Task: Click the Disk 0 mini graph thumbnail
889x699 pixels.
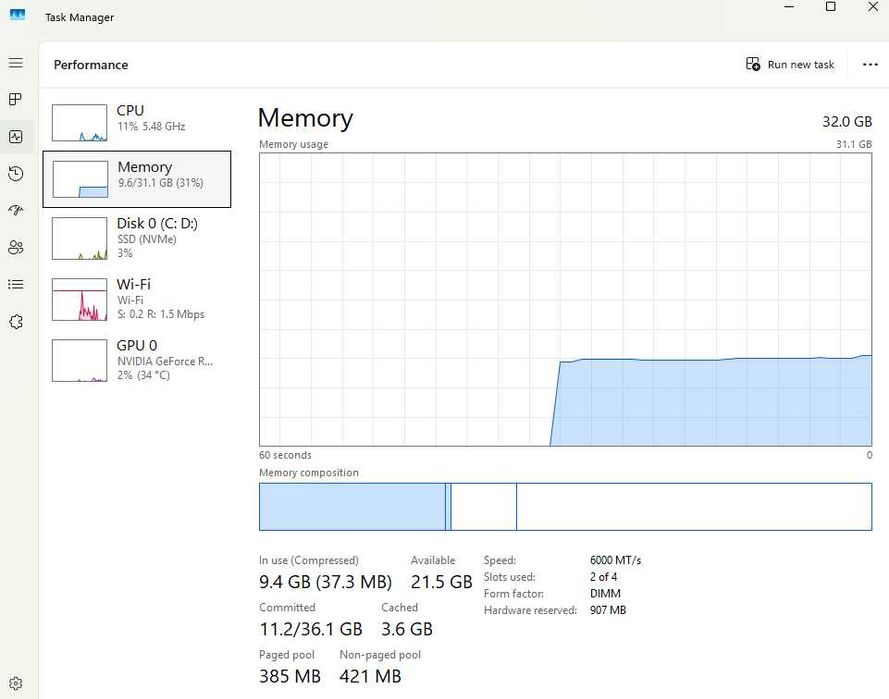Action: (79, 239)
